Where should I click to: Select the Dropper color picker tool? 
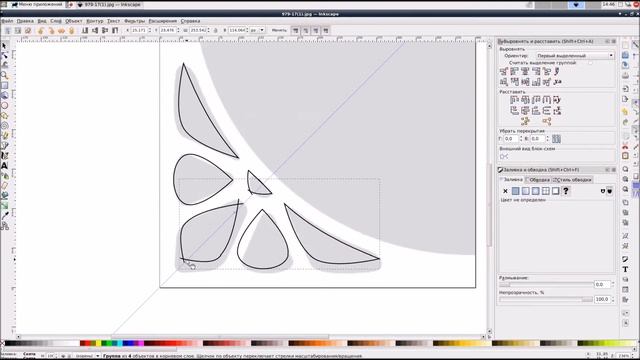pos(4,216)
